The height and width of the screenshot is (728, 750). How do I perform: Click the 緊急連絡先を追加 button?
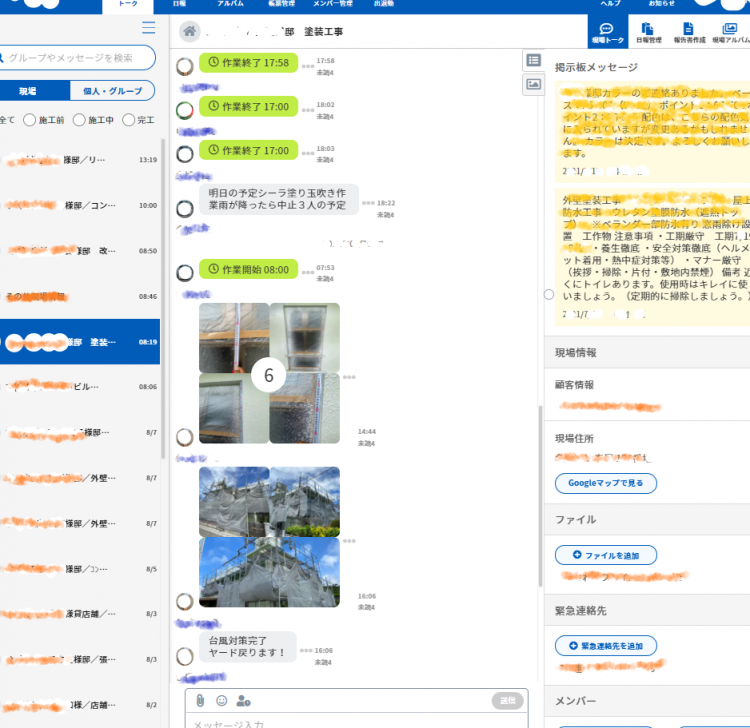[x=606, y=646]
